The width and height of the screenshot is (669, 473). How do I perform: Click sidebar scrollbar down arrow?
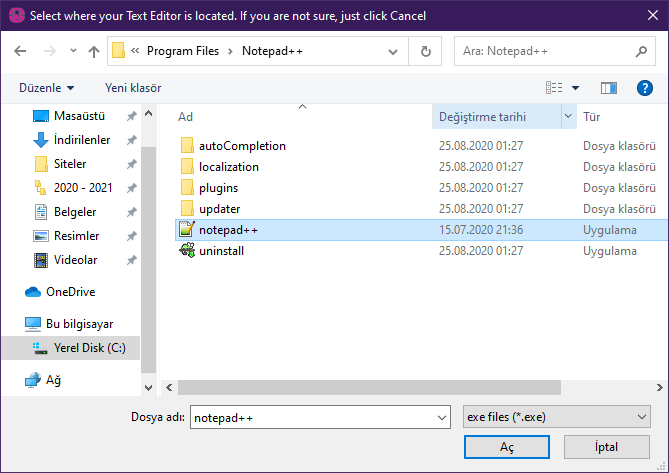[148, 388]
